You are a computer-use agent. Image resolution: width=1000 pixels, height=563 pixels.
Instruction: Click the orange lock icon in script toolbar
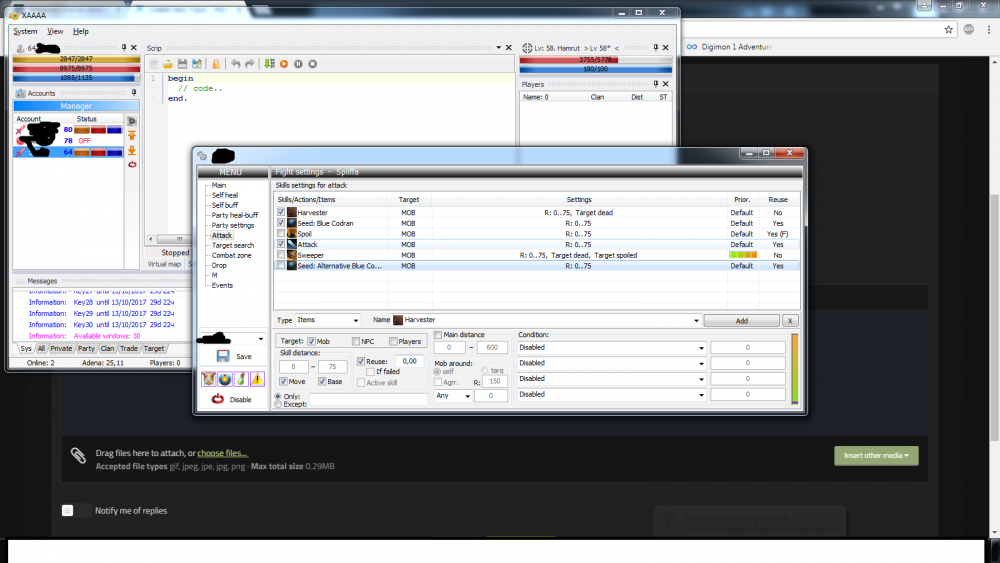point(216,64)
